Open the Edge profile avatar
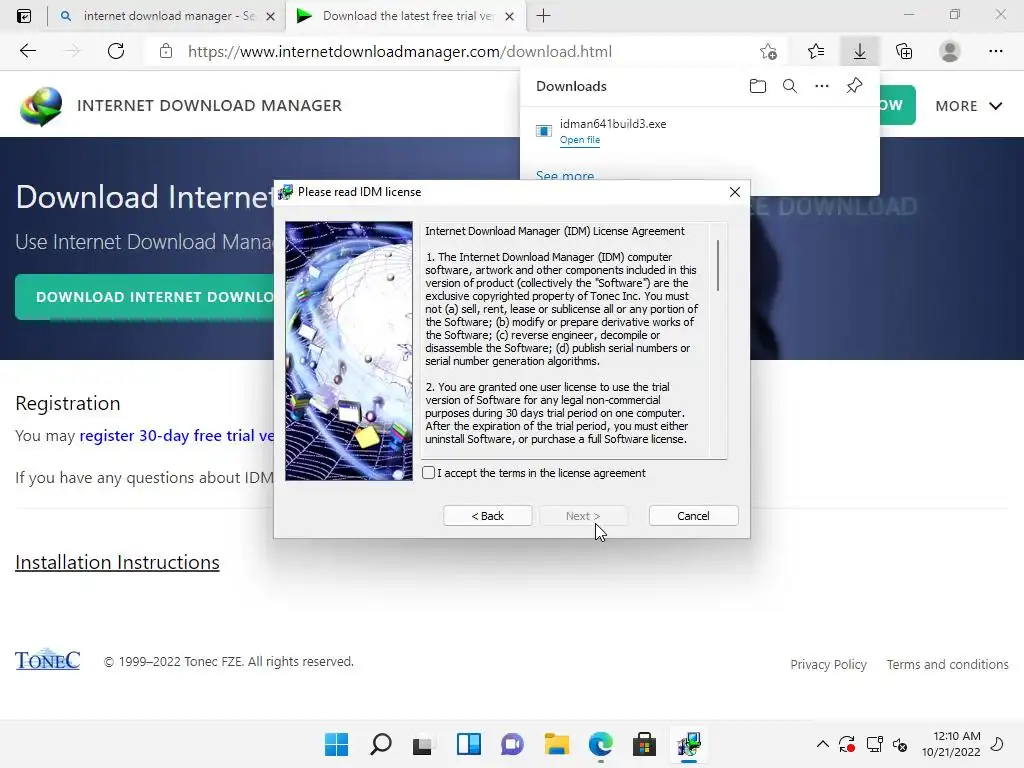The height and width of the screenshot is (768, 1024). (950, 51)
